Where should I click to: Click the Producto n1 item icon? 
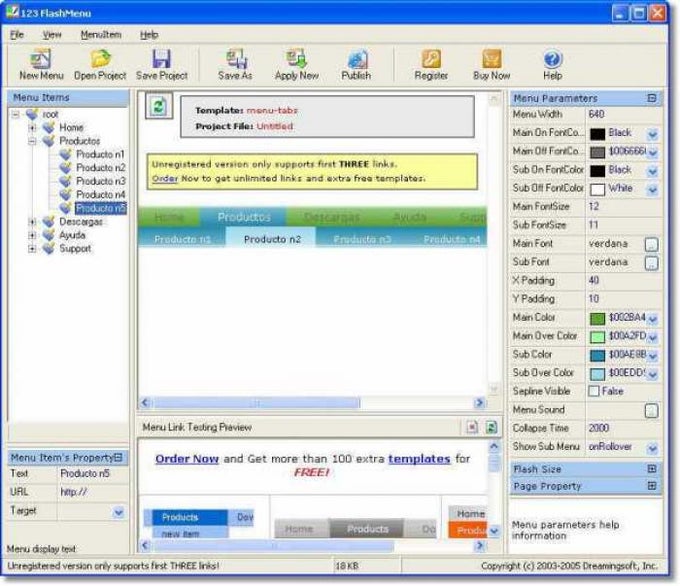point(65,154)
